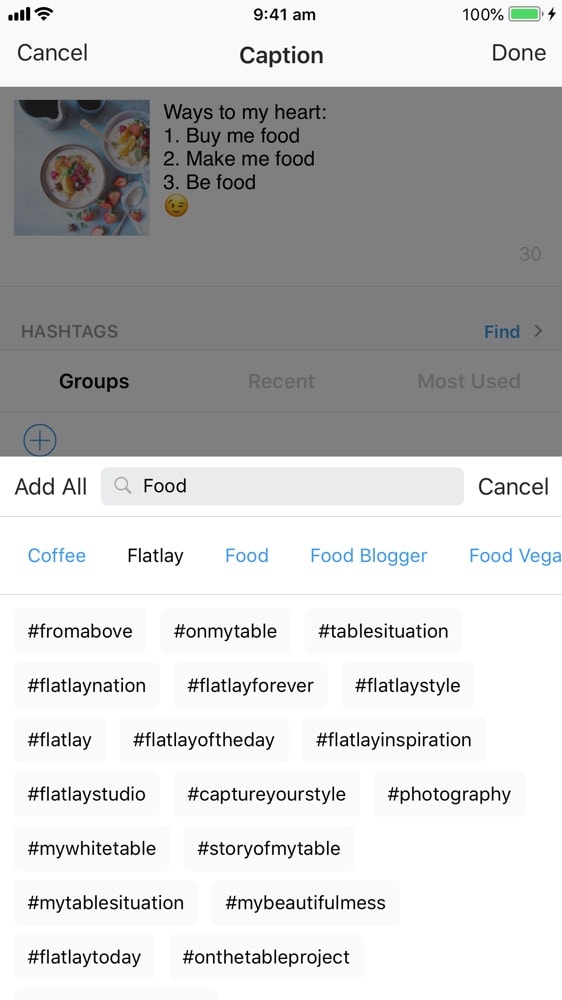Open the Find hashtags link

pos(502,332)
